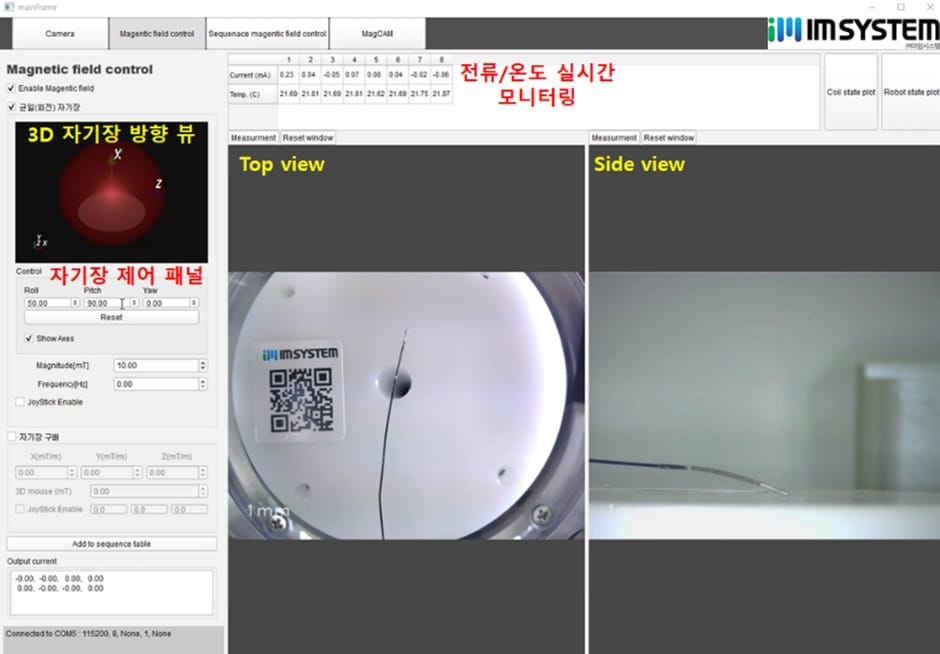Select column header 4 in current table
Viewport: 940px width, 654px height.
click(354, 59)
